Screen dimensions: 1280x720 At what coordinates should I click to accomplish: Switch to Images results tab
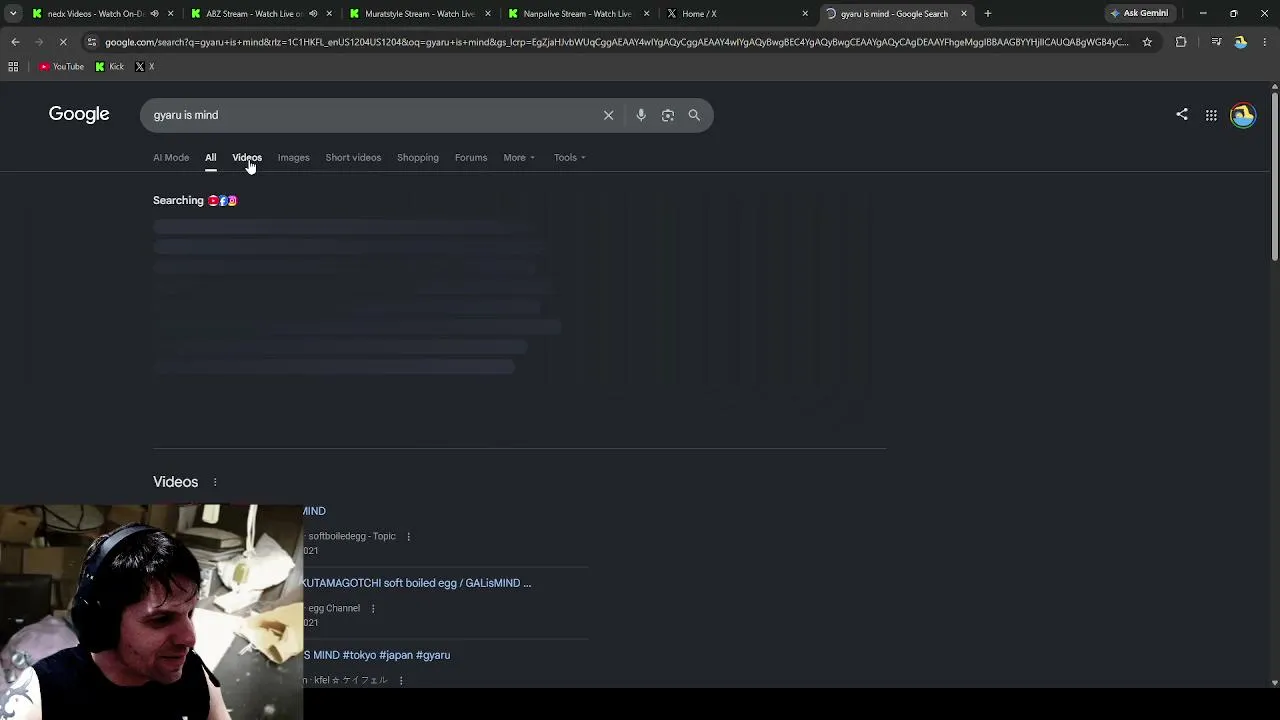(x=293, y=157)
